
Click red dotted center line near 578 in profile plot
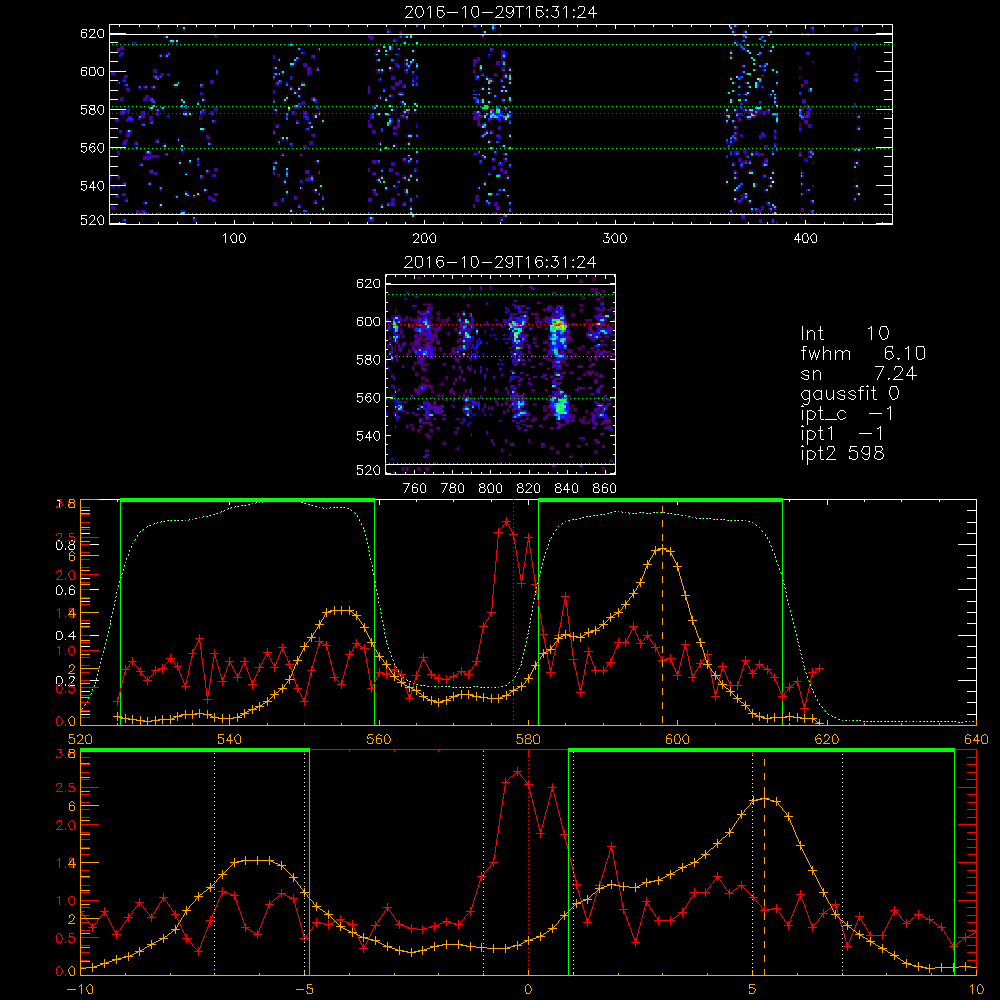513,612
